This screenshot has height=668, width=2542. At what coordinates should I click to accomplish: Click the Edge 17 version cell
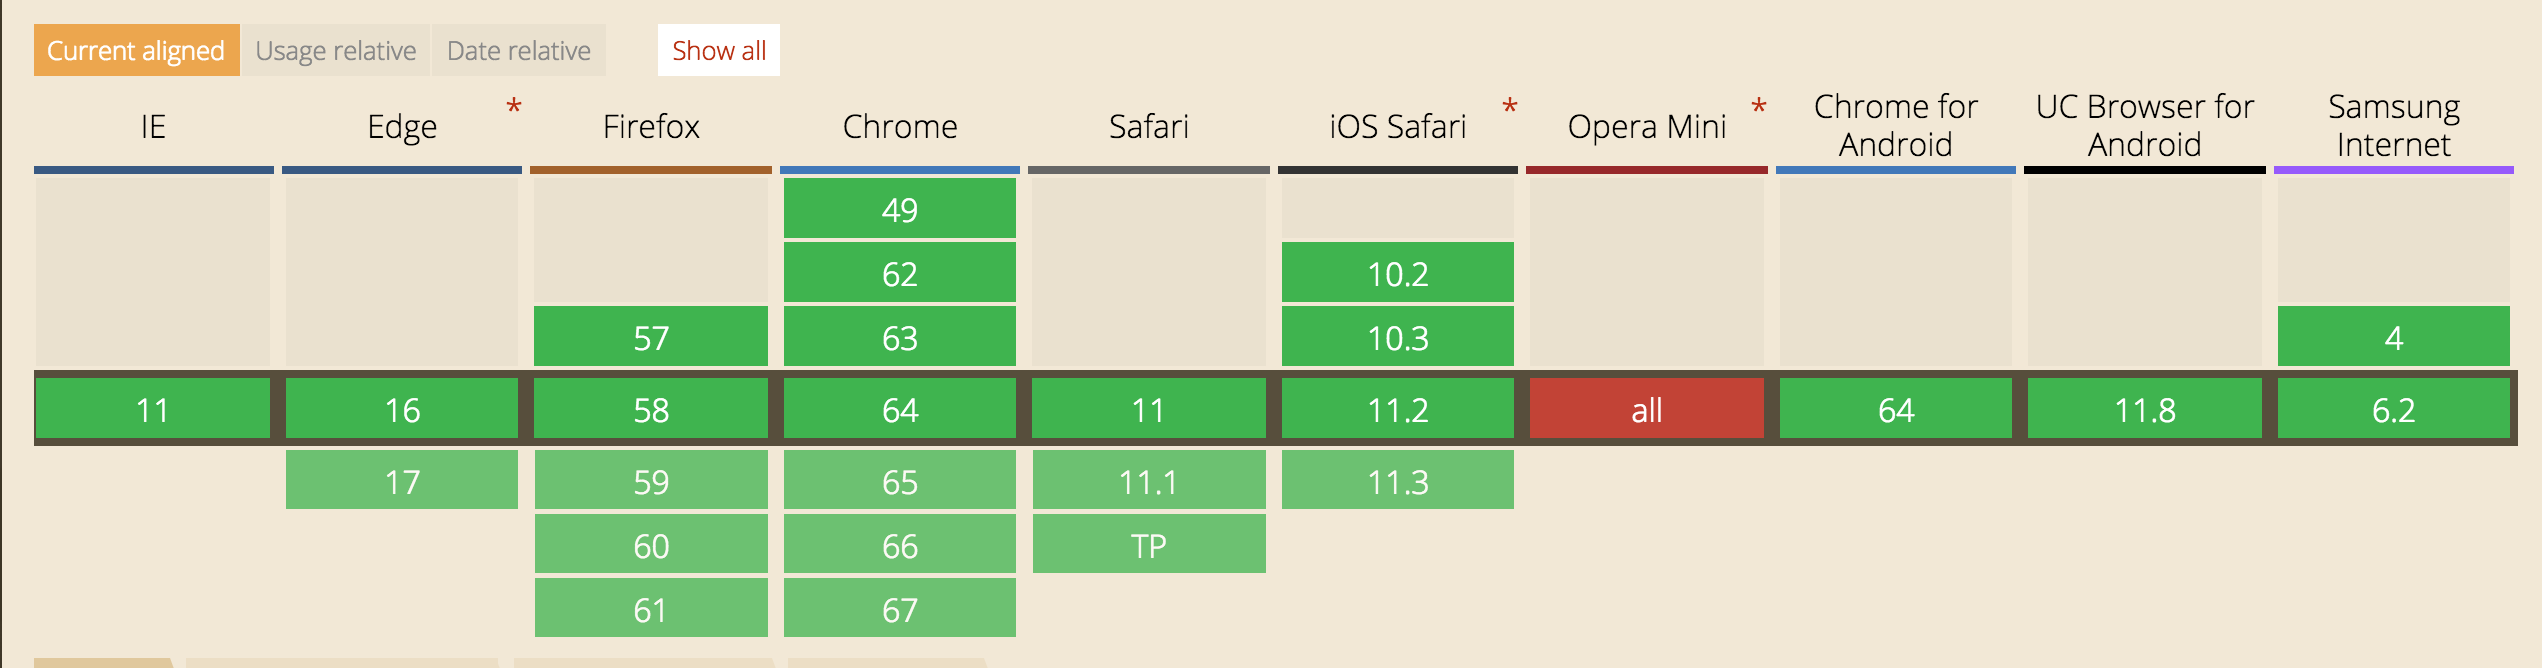(402, 481)
